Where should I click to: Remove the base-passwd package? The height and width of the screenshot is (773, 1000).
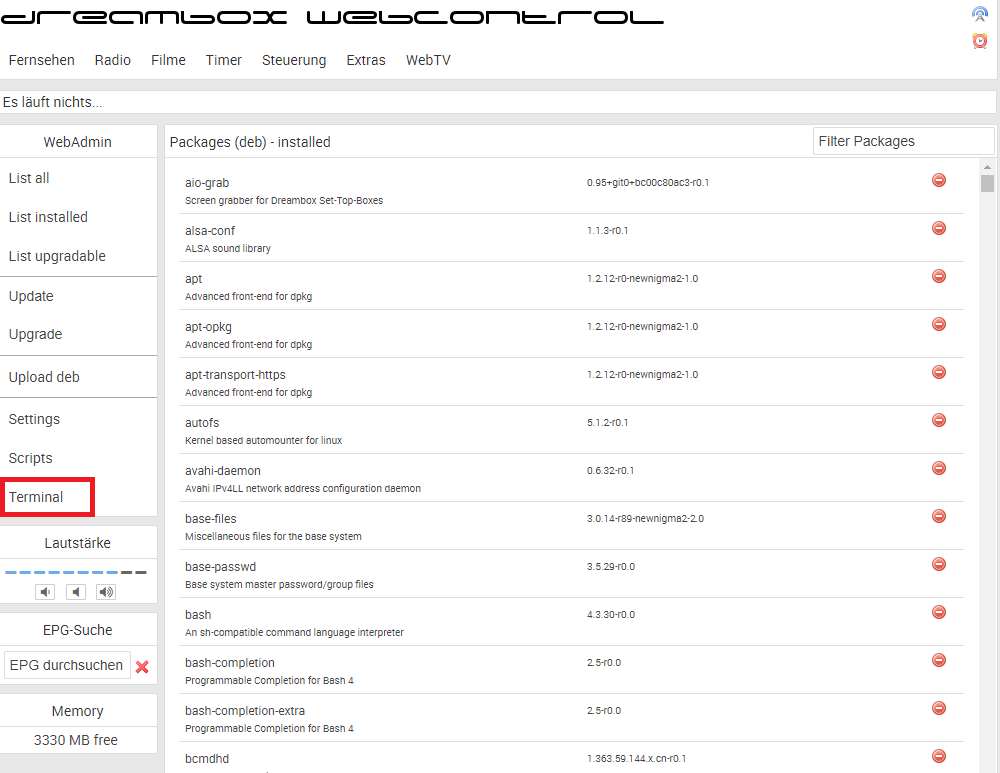(x=939, y=564)
